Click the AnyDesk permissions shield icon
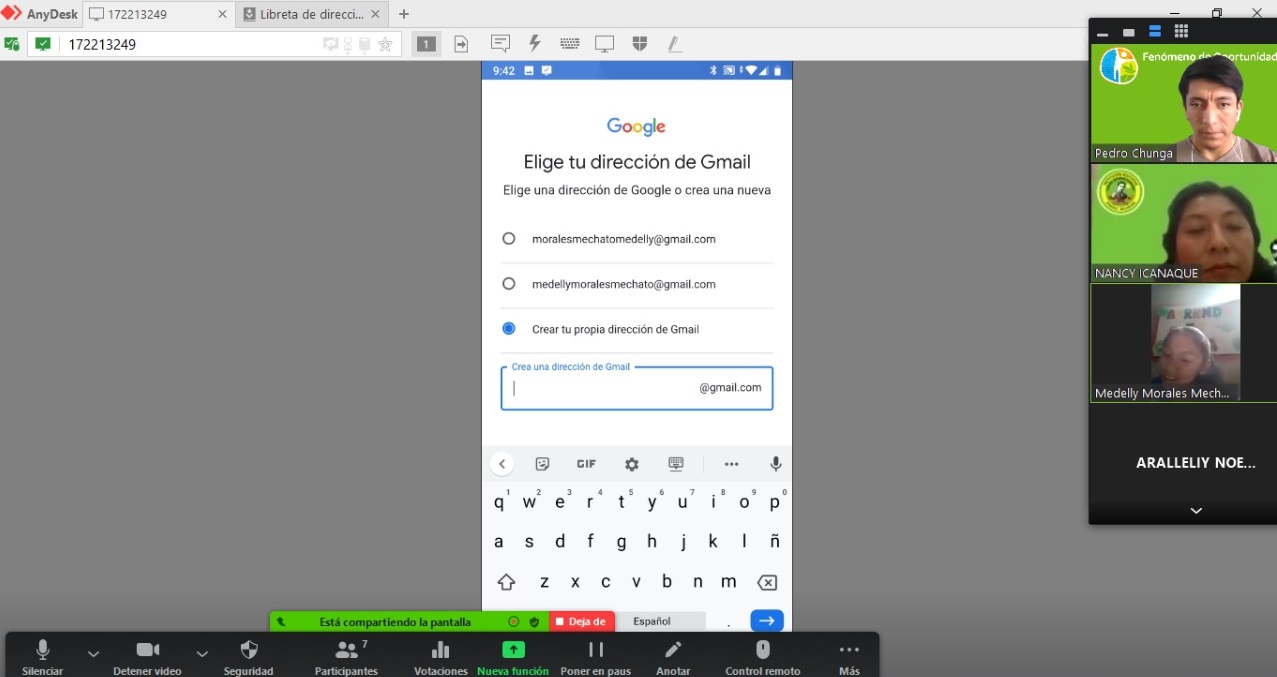The height and width of the screenshot is (677, 1277). point(640,44)
